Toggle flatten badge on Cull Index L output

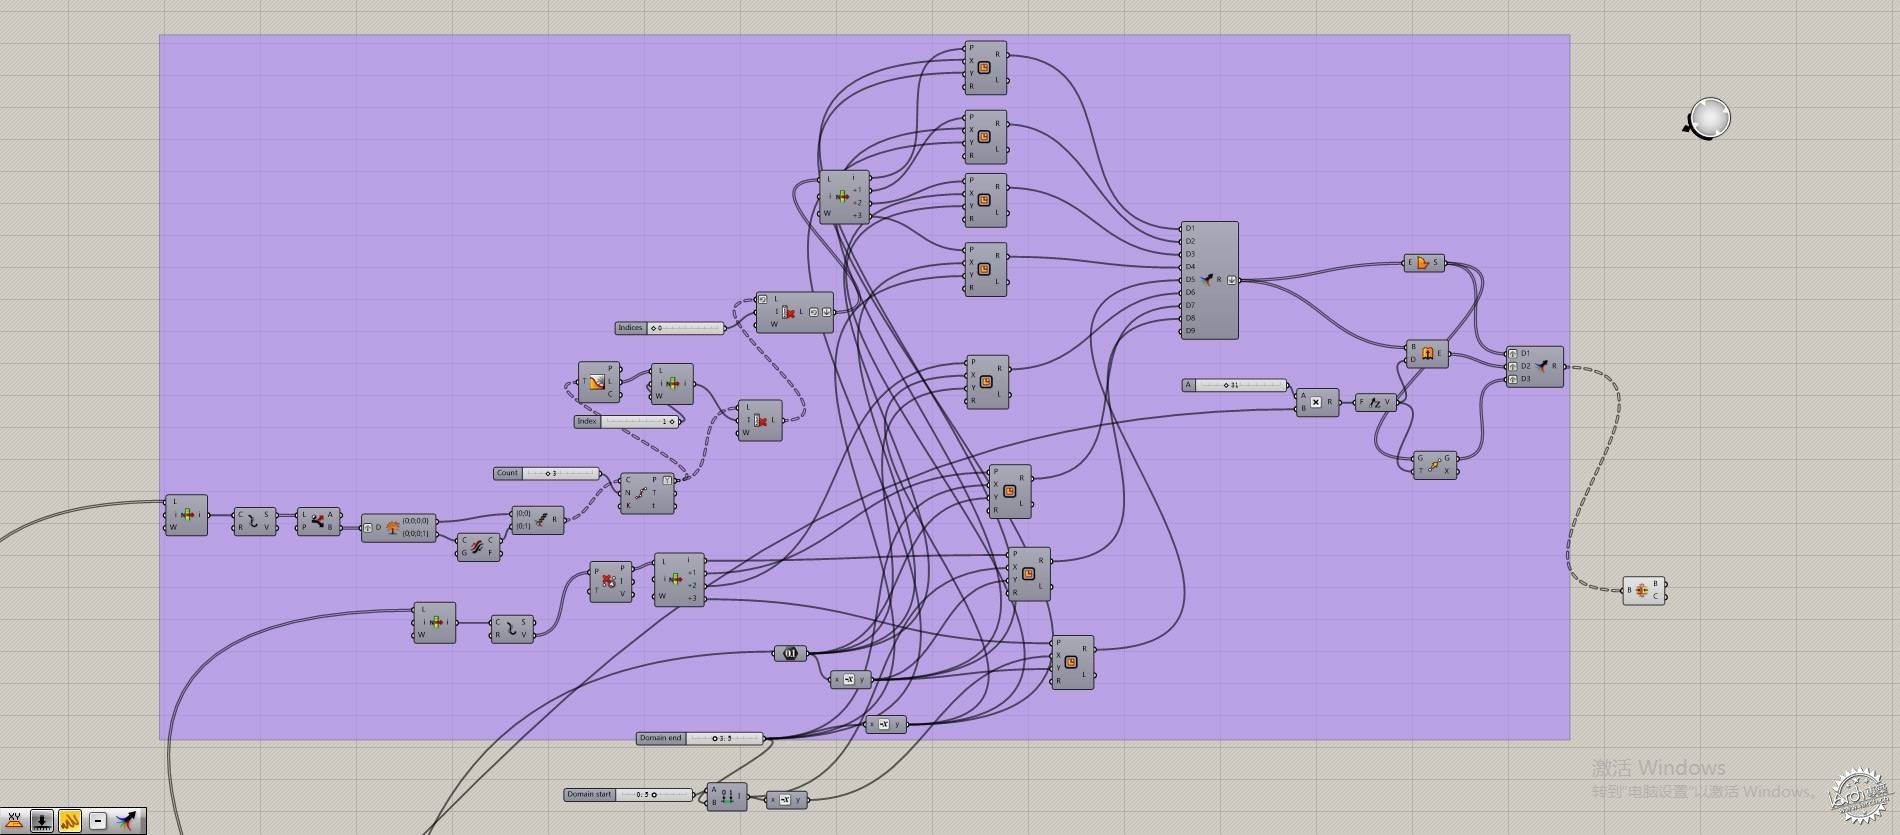coord(826,312)
